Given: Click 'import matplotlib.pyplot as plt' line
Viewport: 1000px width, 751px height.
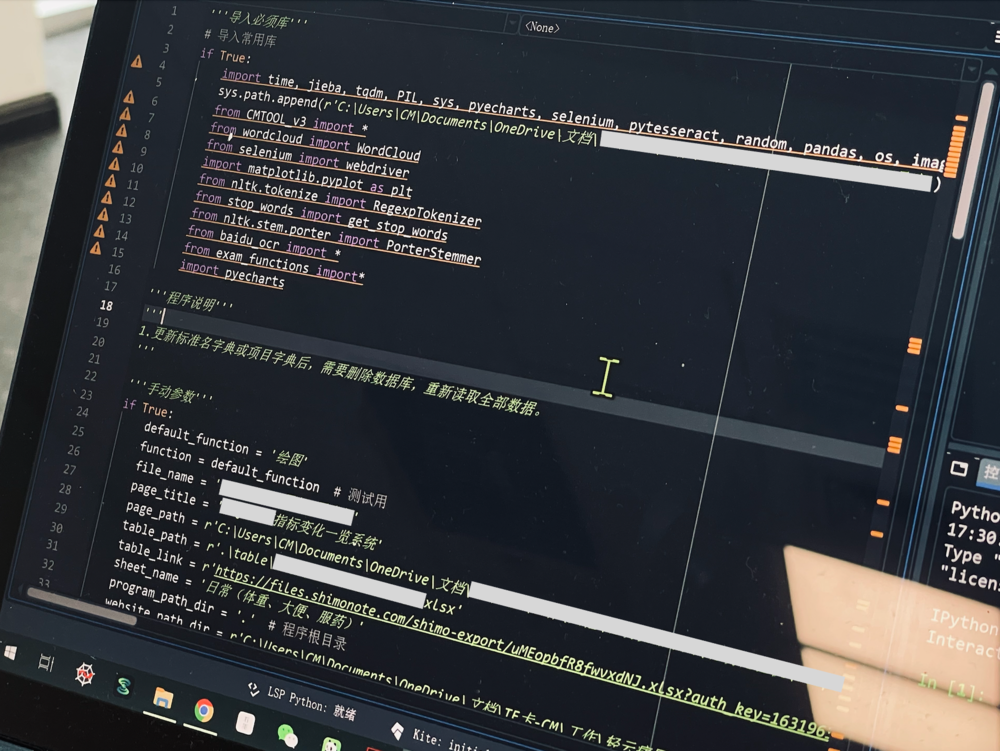Looking at the screenshot, I should pyautogui.click(x=307, y=177).
